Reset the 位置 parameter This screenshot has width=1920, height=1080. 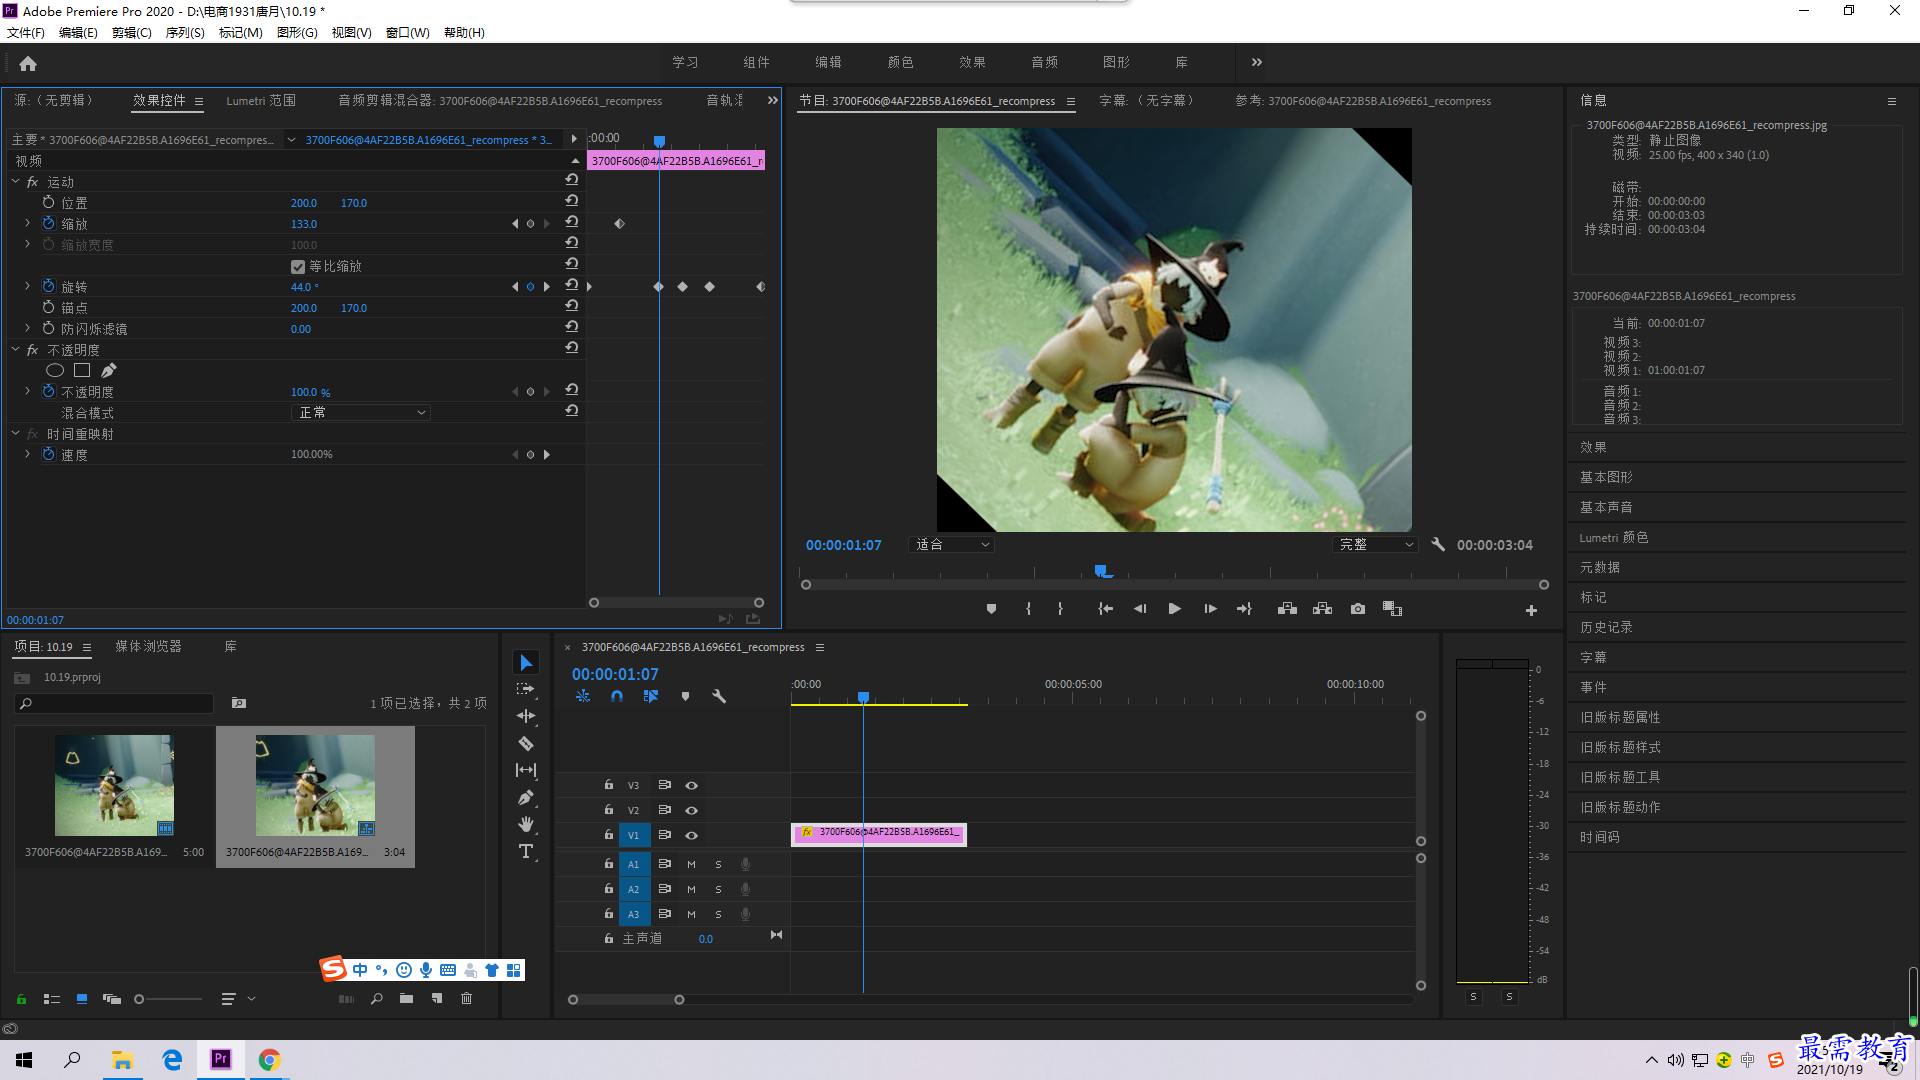pos(572,202)
